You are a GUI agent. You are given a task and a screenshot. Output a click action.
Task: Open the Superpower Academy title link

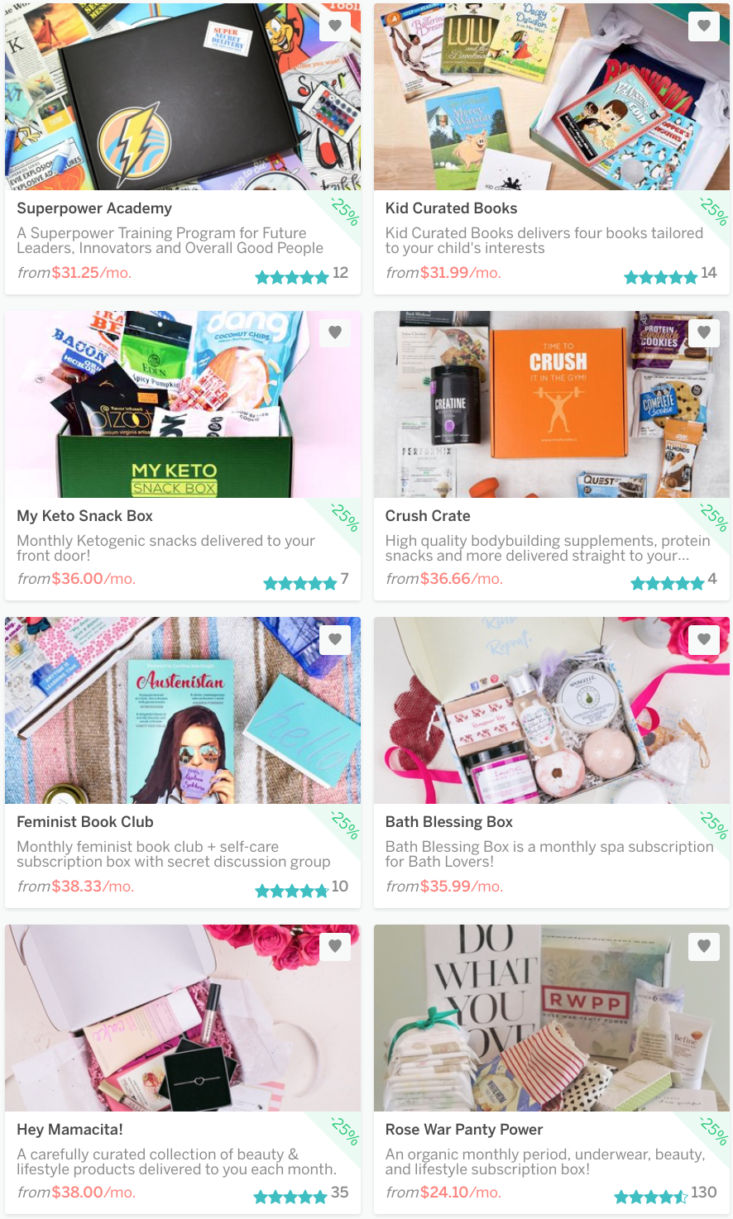click(94, 208)
